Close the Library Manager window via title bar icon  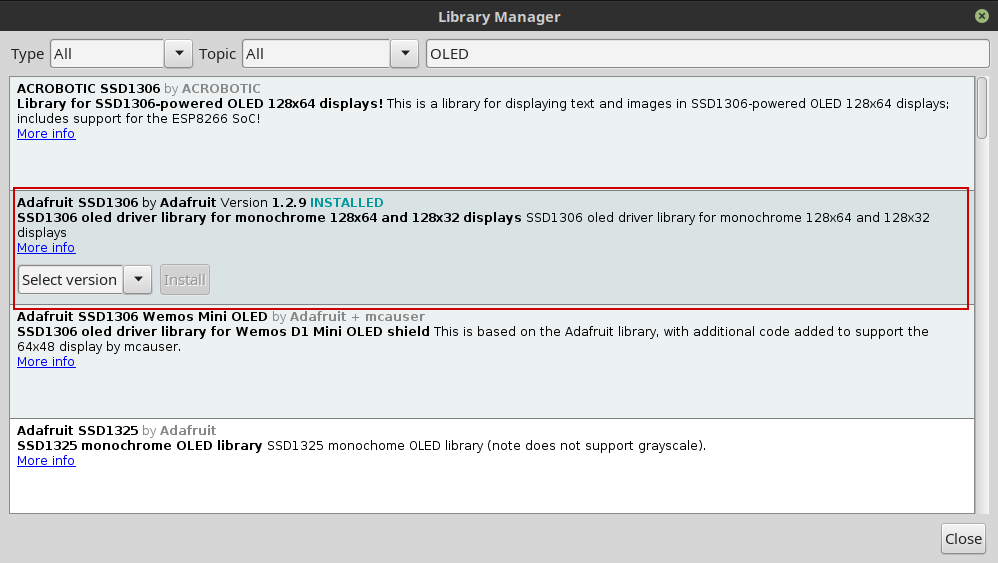(x=981, y=16)
